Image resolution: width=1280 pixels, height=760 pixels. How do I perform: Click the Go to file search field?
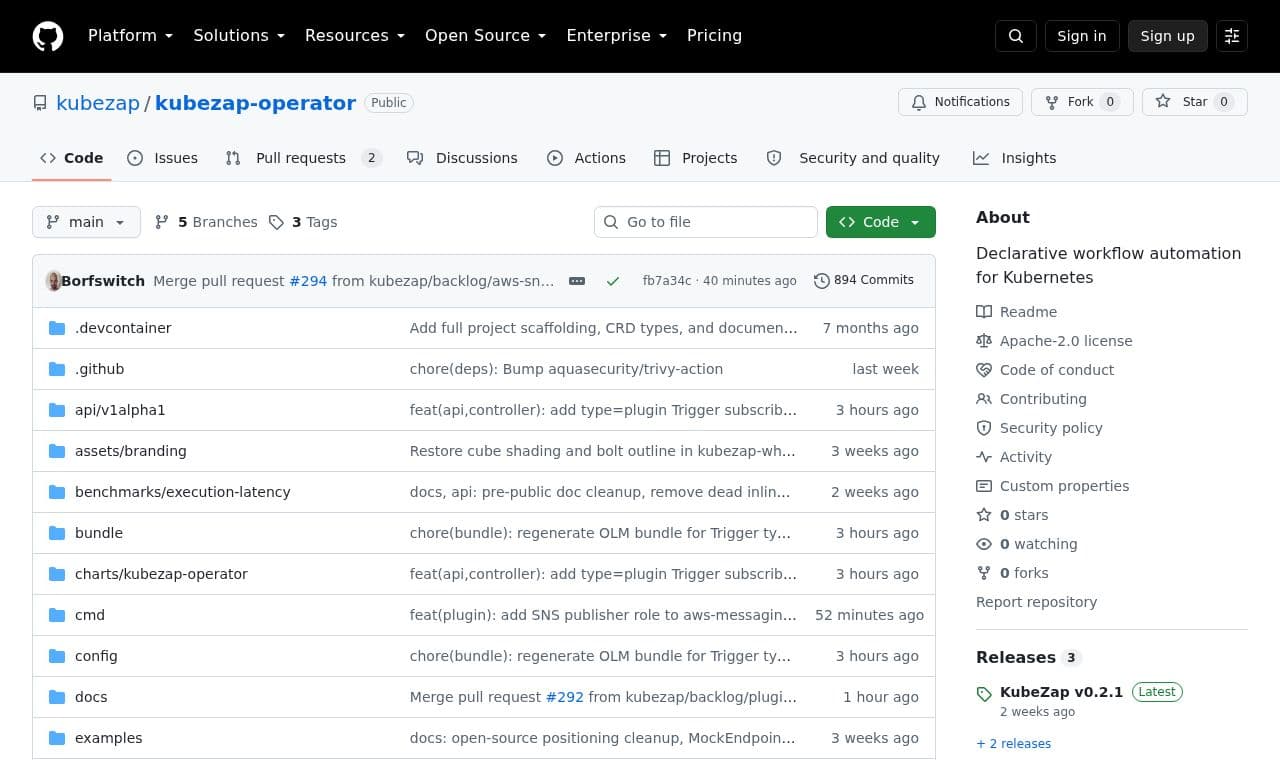[706, 222]
